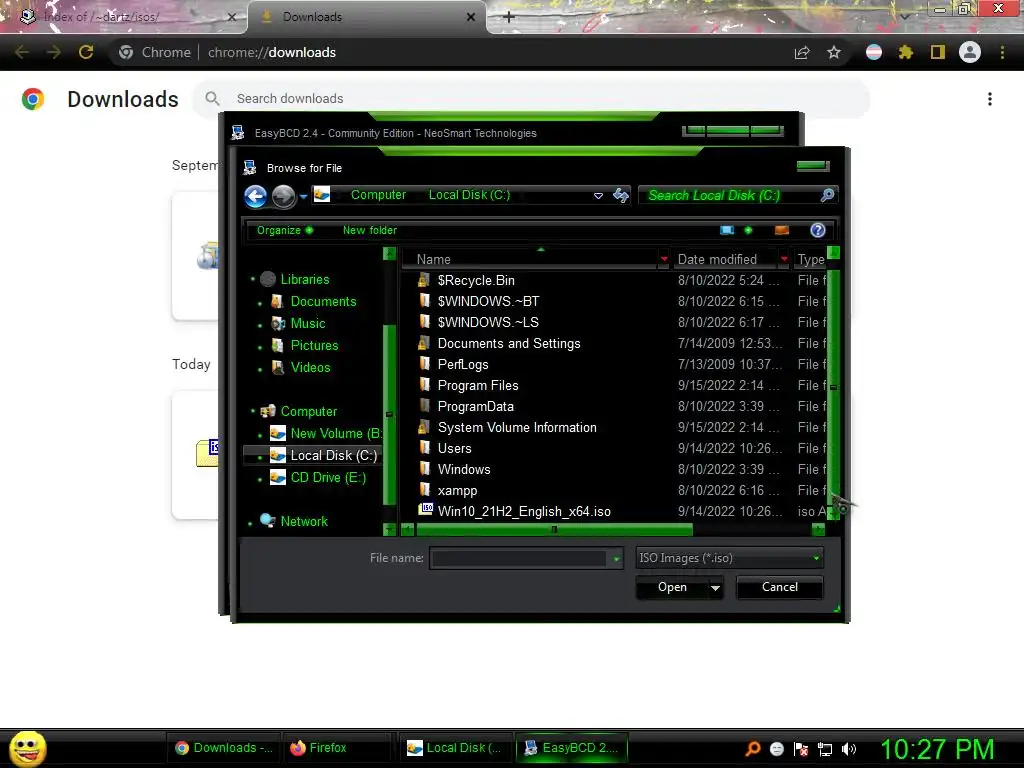Click Chrome side panel icon
This screenshot has width=1024, height=768.
coord(938,52)
